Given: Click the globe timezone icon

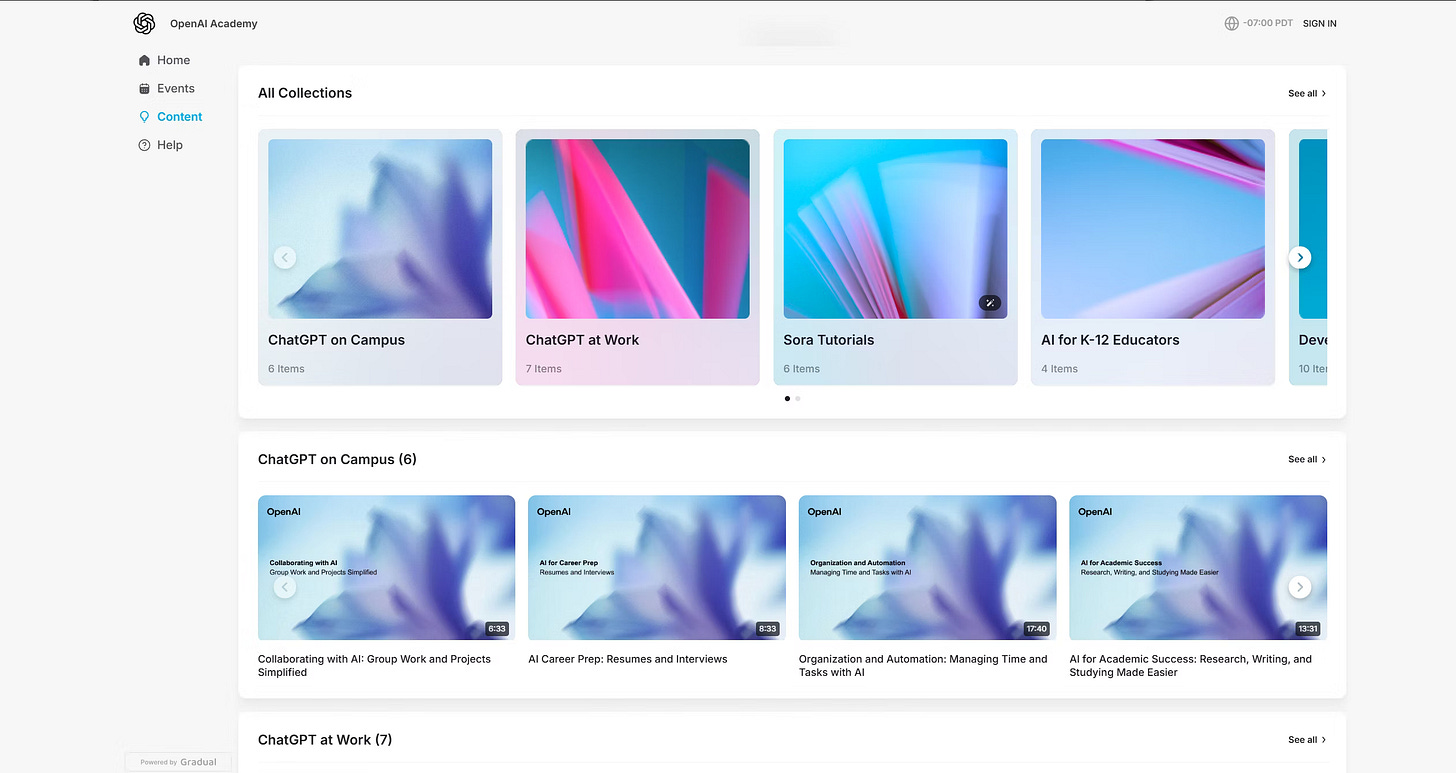Looking at the screenshot, I should (x=1231, y=23).
